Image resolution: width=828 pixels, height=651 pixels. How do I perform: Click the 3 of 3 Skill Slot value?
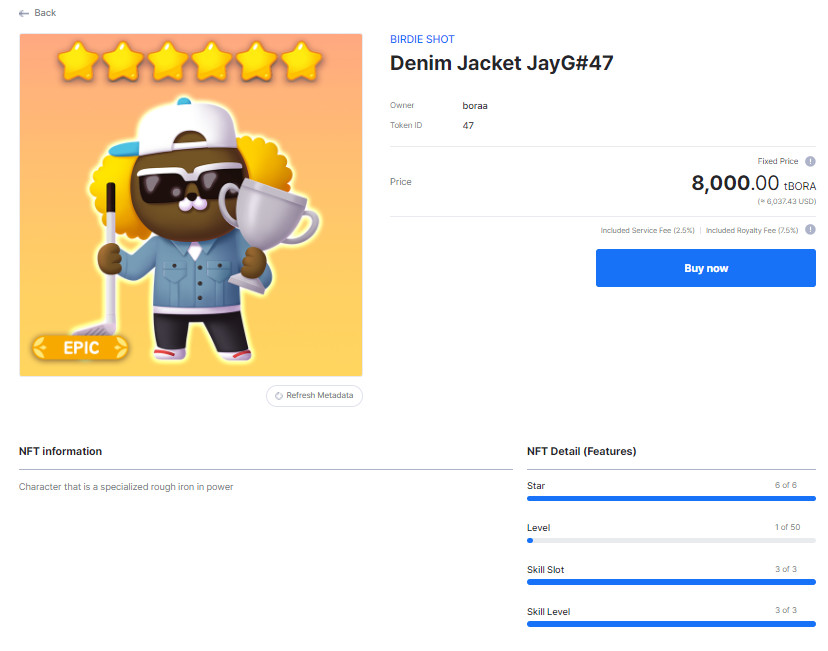coord(786,569)
